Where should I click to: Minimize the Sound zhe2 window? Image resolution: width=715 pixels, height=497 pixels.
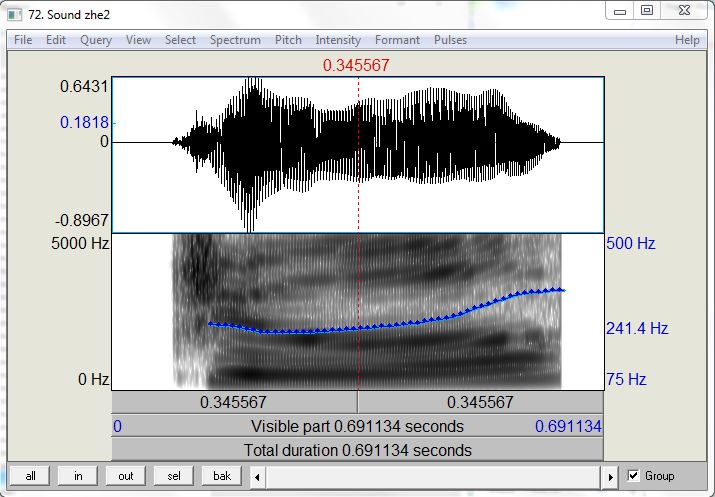pyautogui.click(x=620, y=11)
